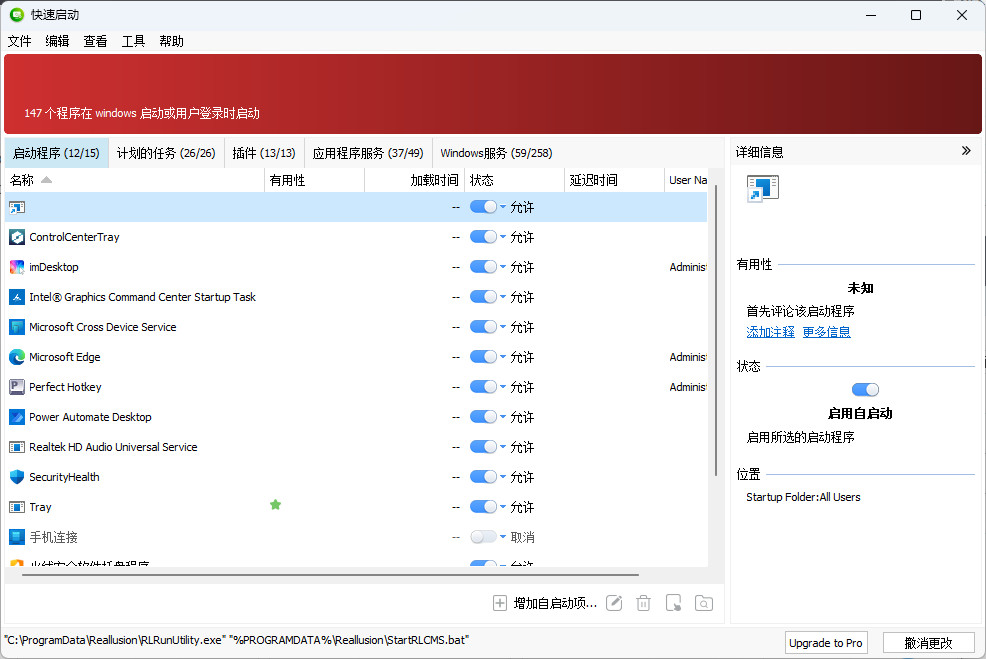Click the 加载时间 column header
This screenshot has width=986, height=659.
click(415, 180)
